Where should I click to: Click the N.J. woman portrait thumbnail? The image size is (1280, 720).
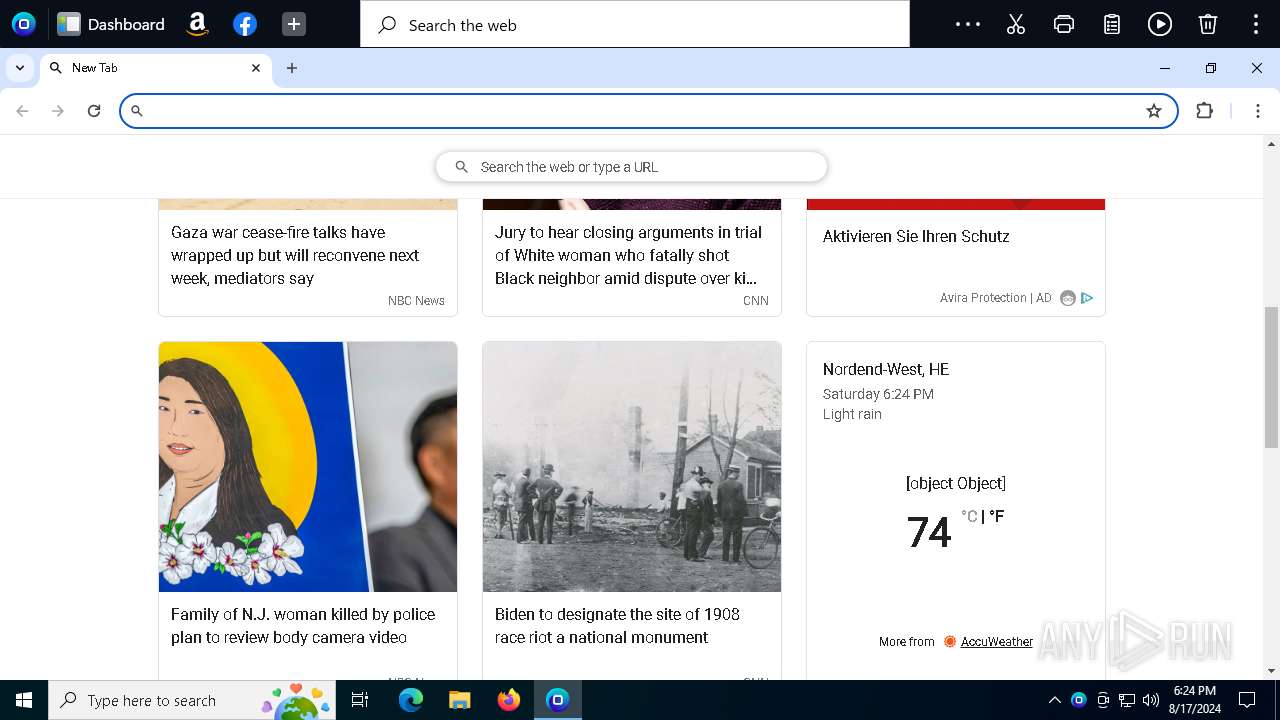[x=308, y=467]
